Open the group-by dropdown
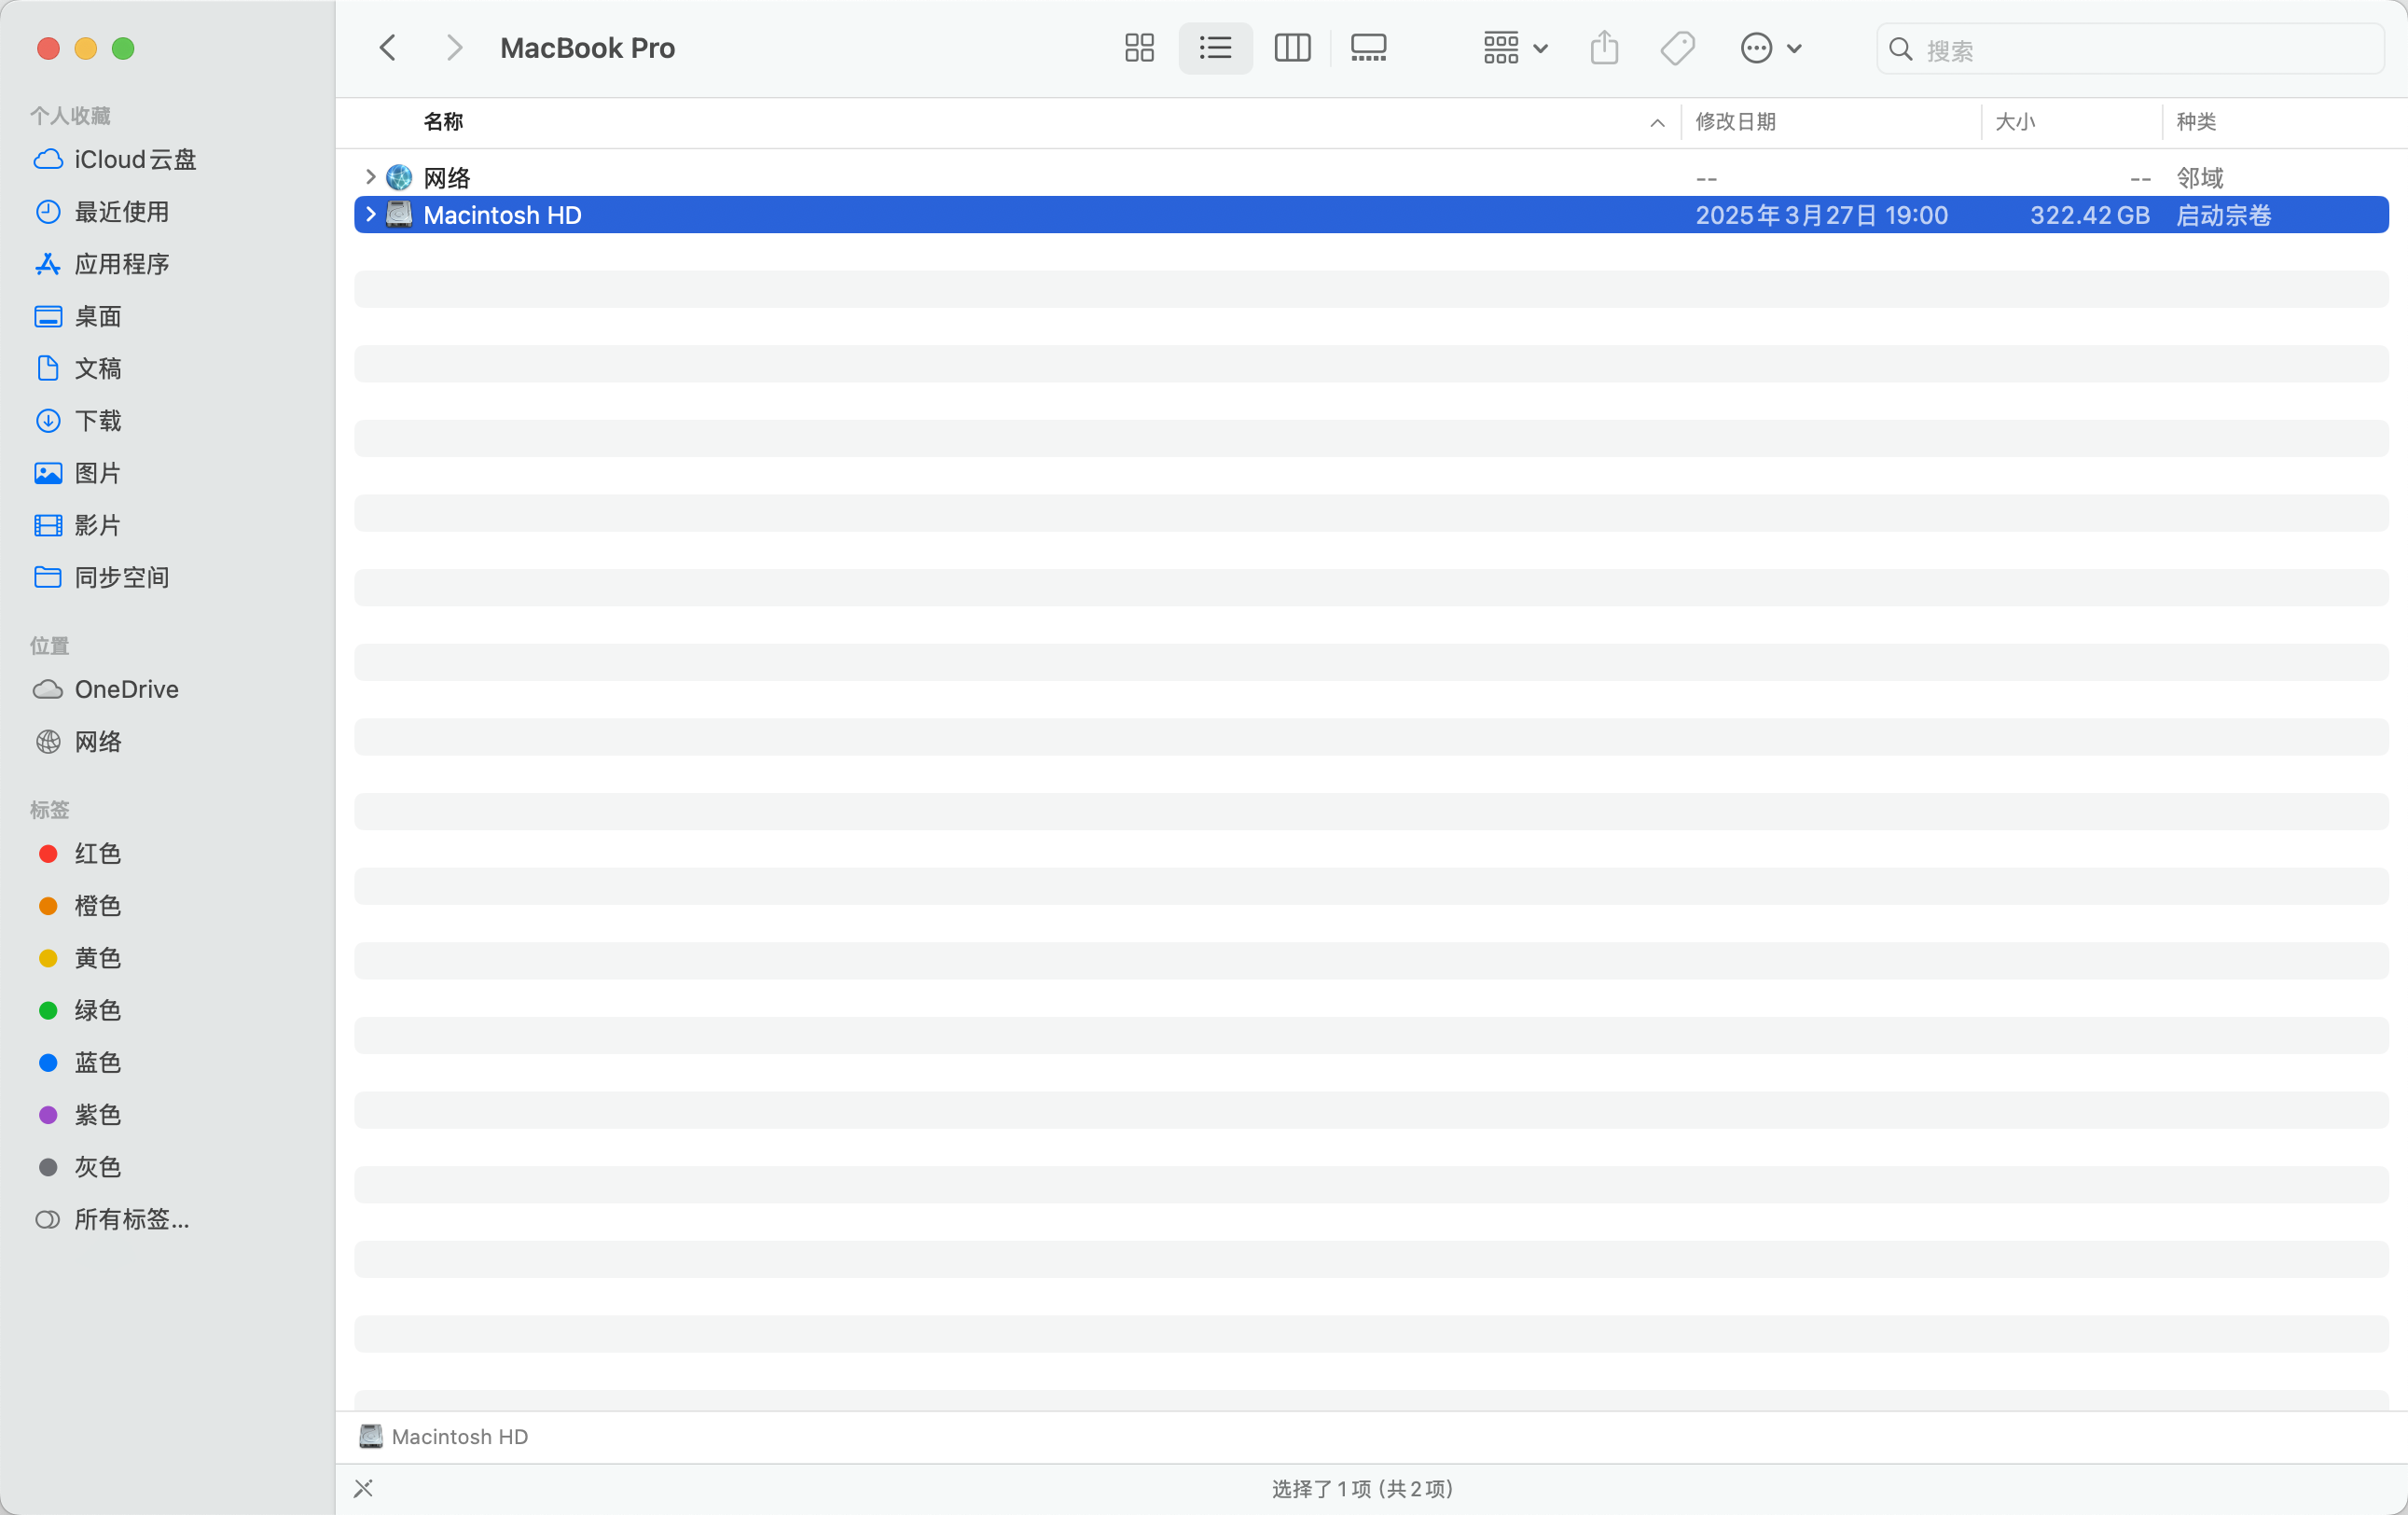Screen dimensions: 2408x1515 (1514, 48)
